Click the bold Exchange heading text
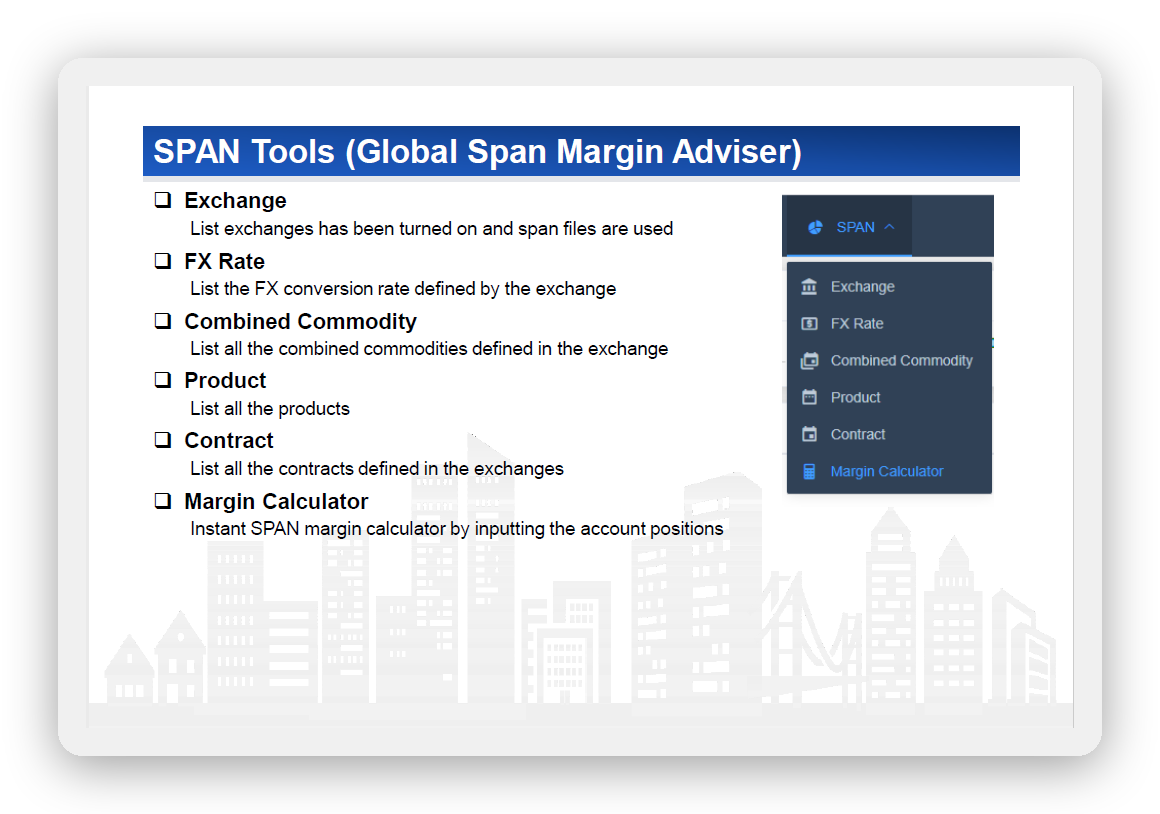Image resolution: width=1160 pixels, height=814 pixels. [235, 201]
